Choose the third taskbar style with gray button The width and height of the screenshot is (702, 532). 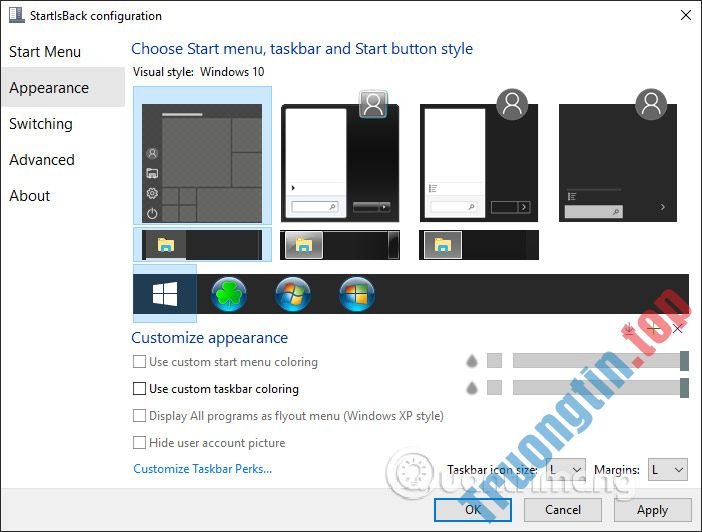click(x=479, y=245)
